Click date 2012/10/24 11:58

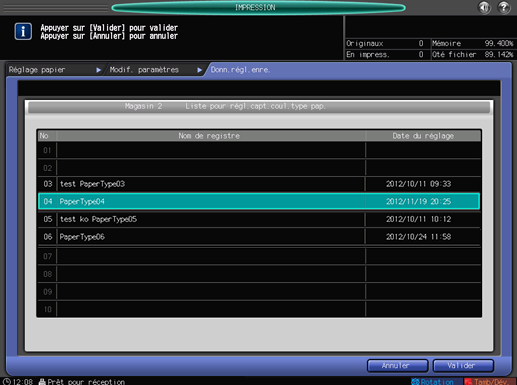click(418, 237)
